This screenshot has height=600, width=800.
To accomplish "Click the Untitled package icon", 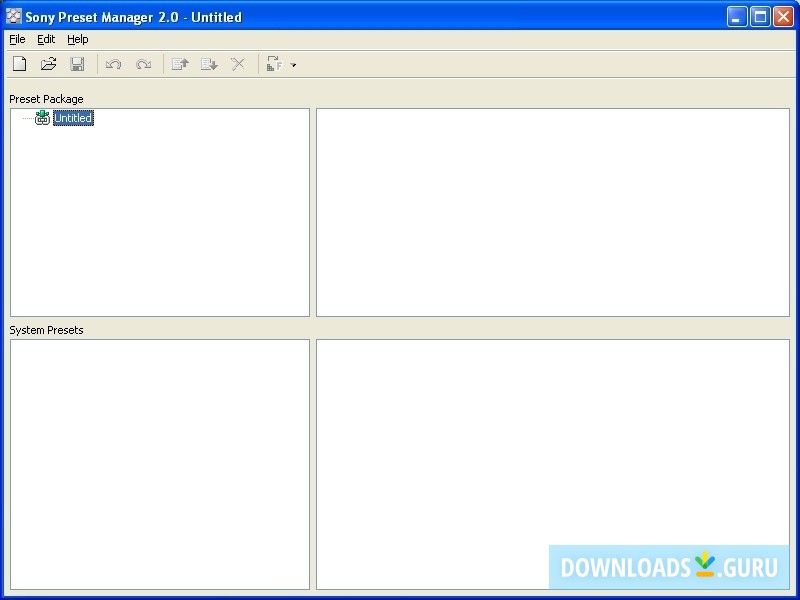I will pyautogui.click(x=42, y=117).
